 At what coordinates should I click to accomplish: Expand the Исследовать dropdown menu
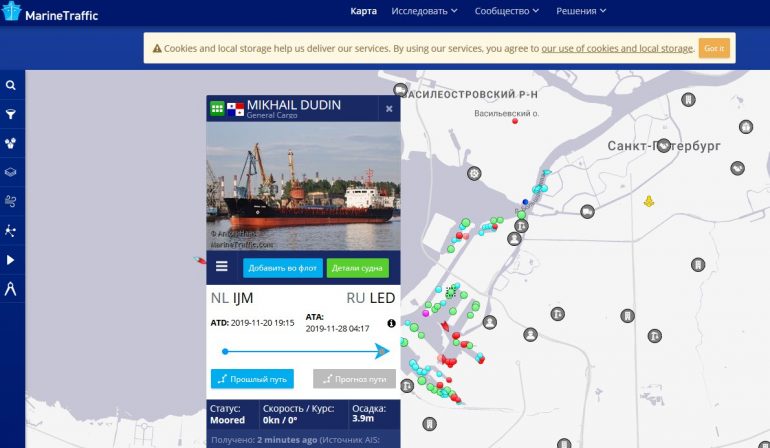coord(424,11)
